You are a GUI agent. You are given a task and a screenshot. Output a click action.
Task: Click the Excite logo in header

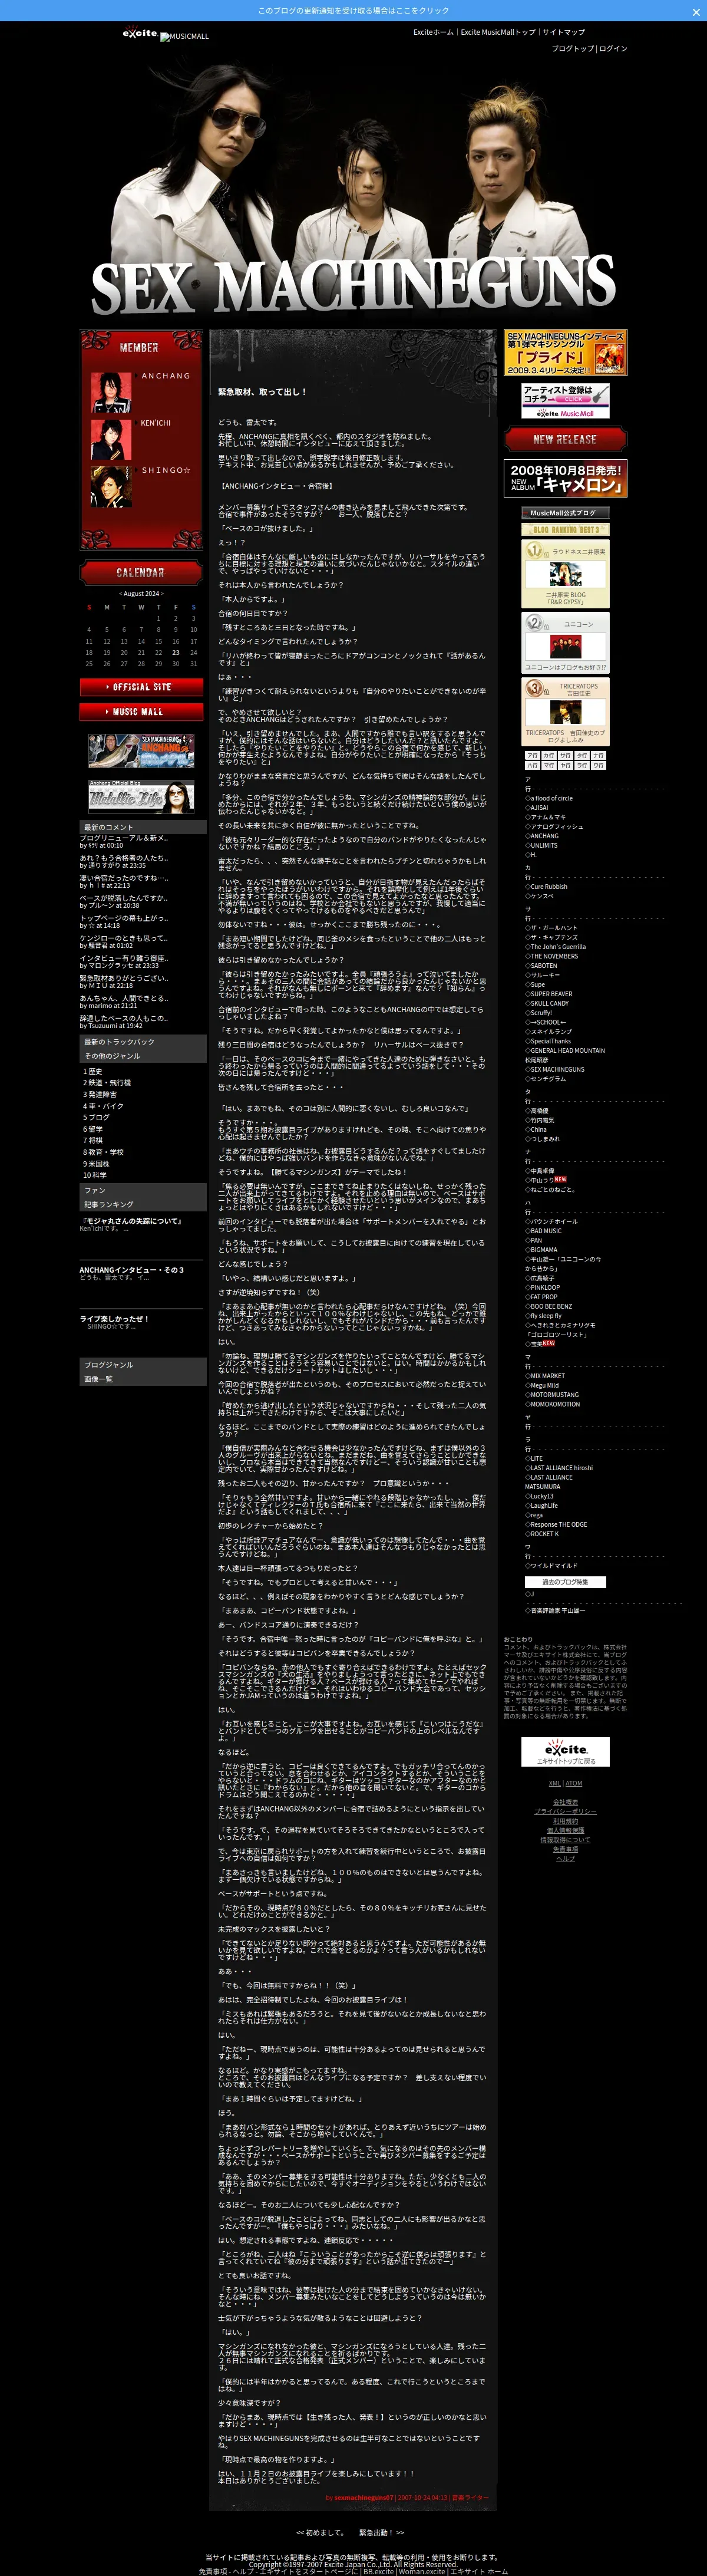(140, 33)
